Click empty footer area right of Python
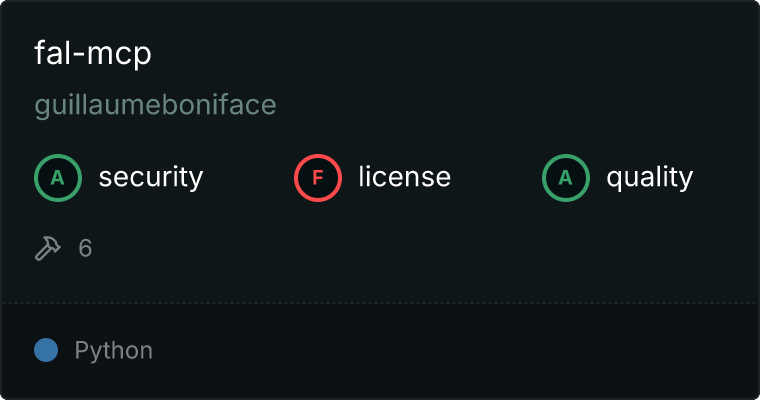 click(450, 351)
